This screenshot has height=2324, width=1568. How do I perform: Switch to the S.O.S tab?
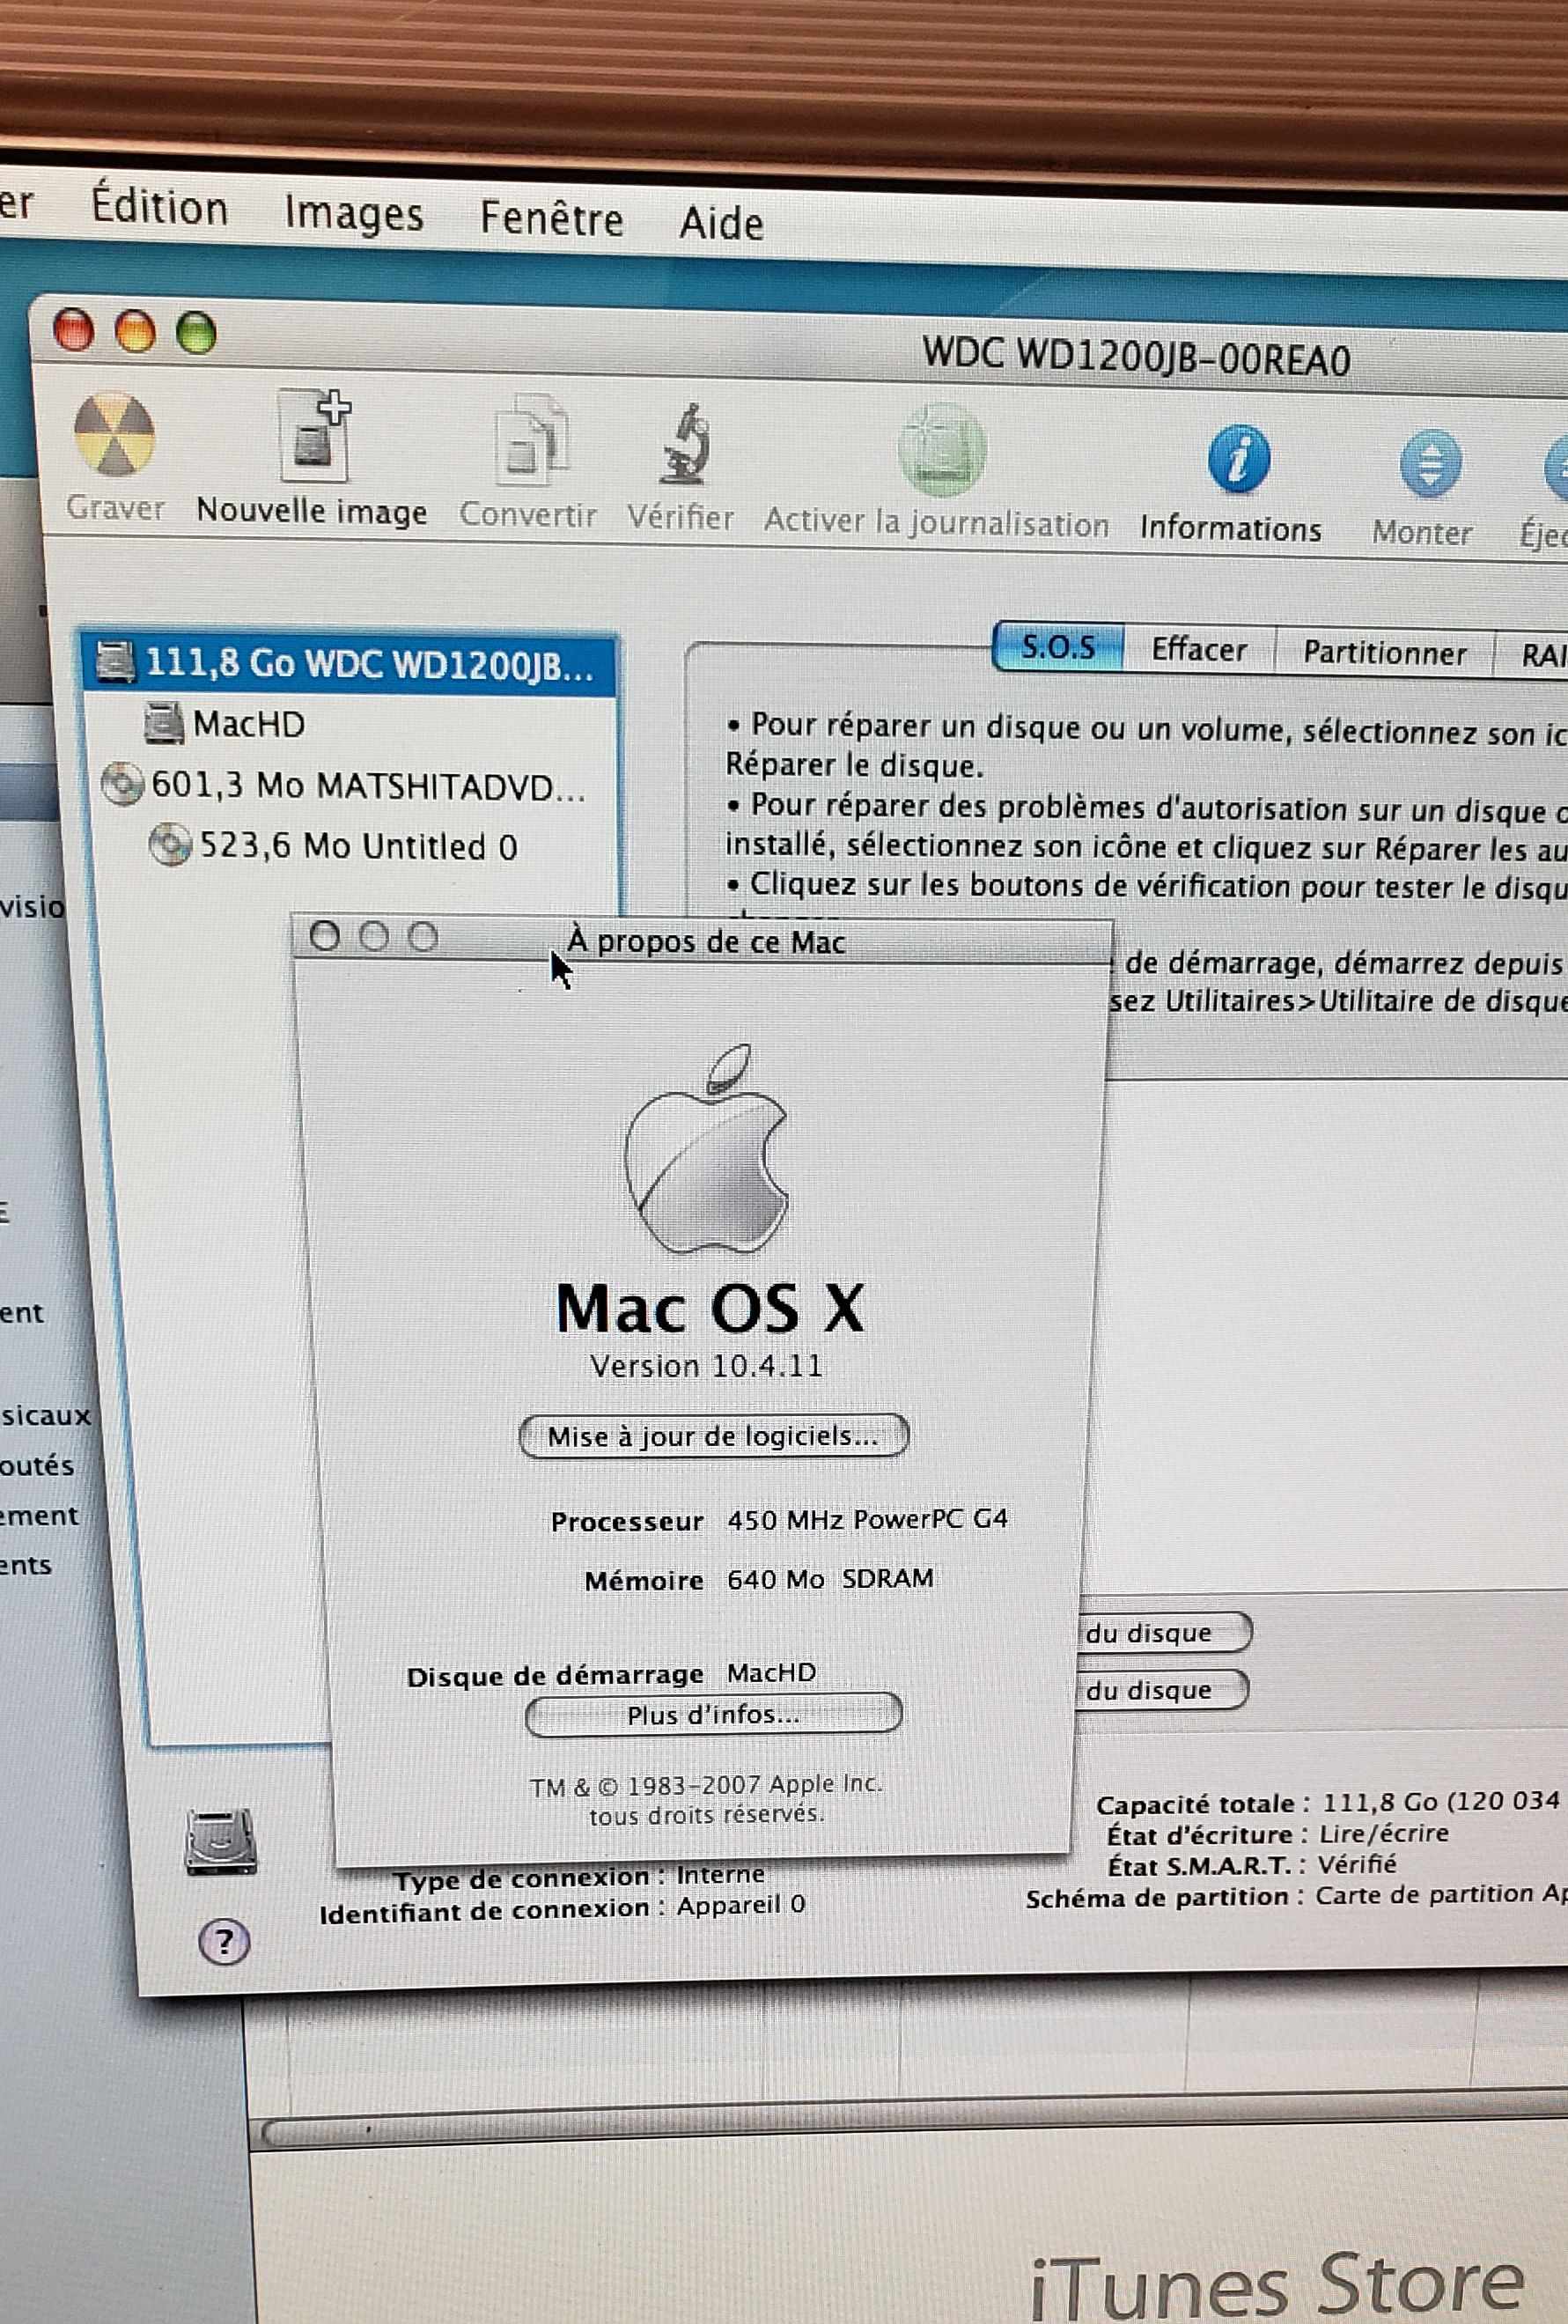point(1059,648)
